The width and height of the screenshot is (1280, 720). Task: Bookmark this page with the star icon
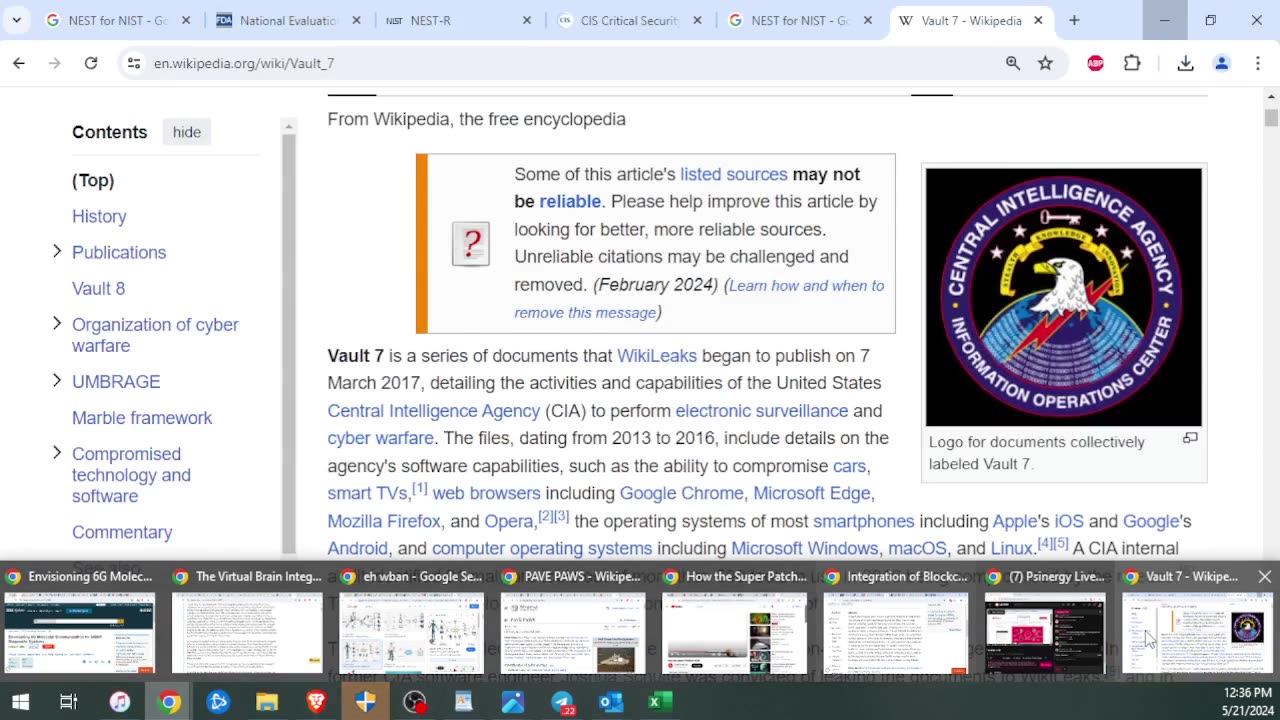(x=1046, y=63)
